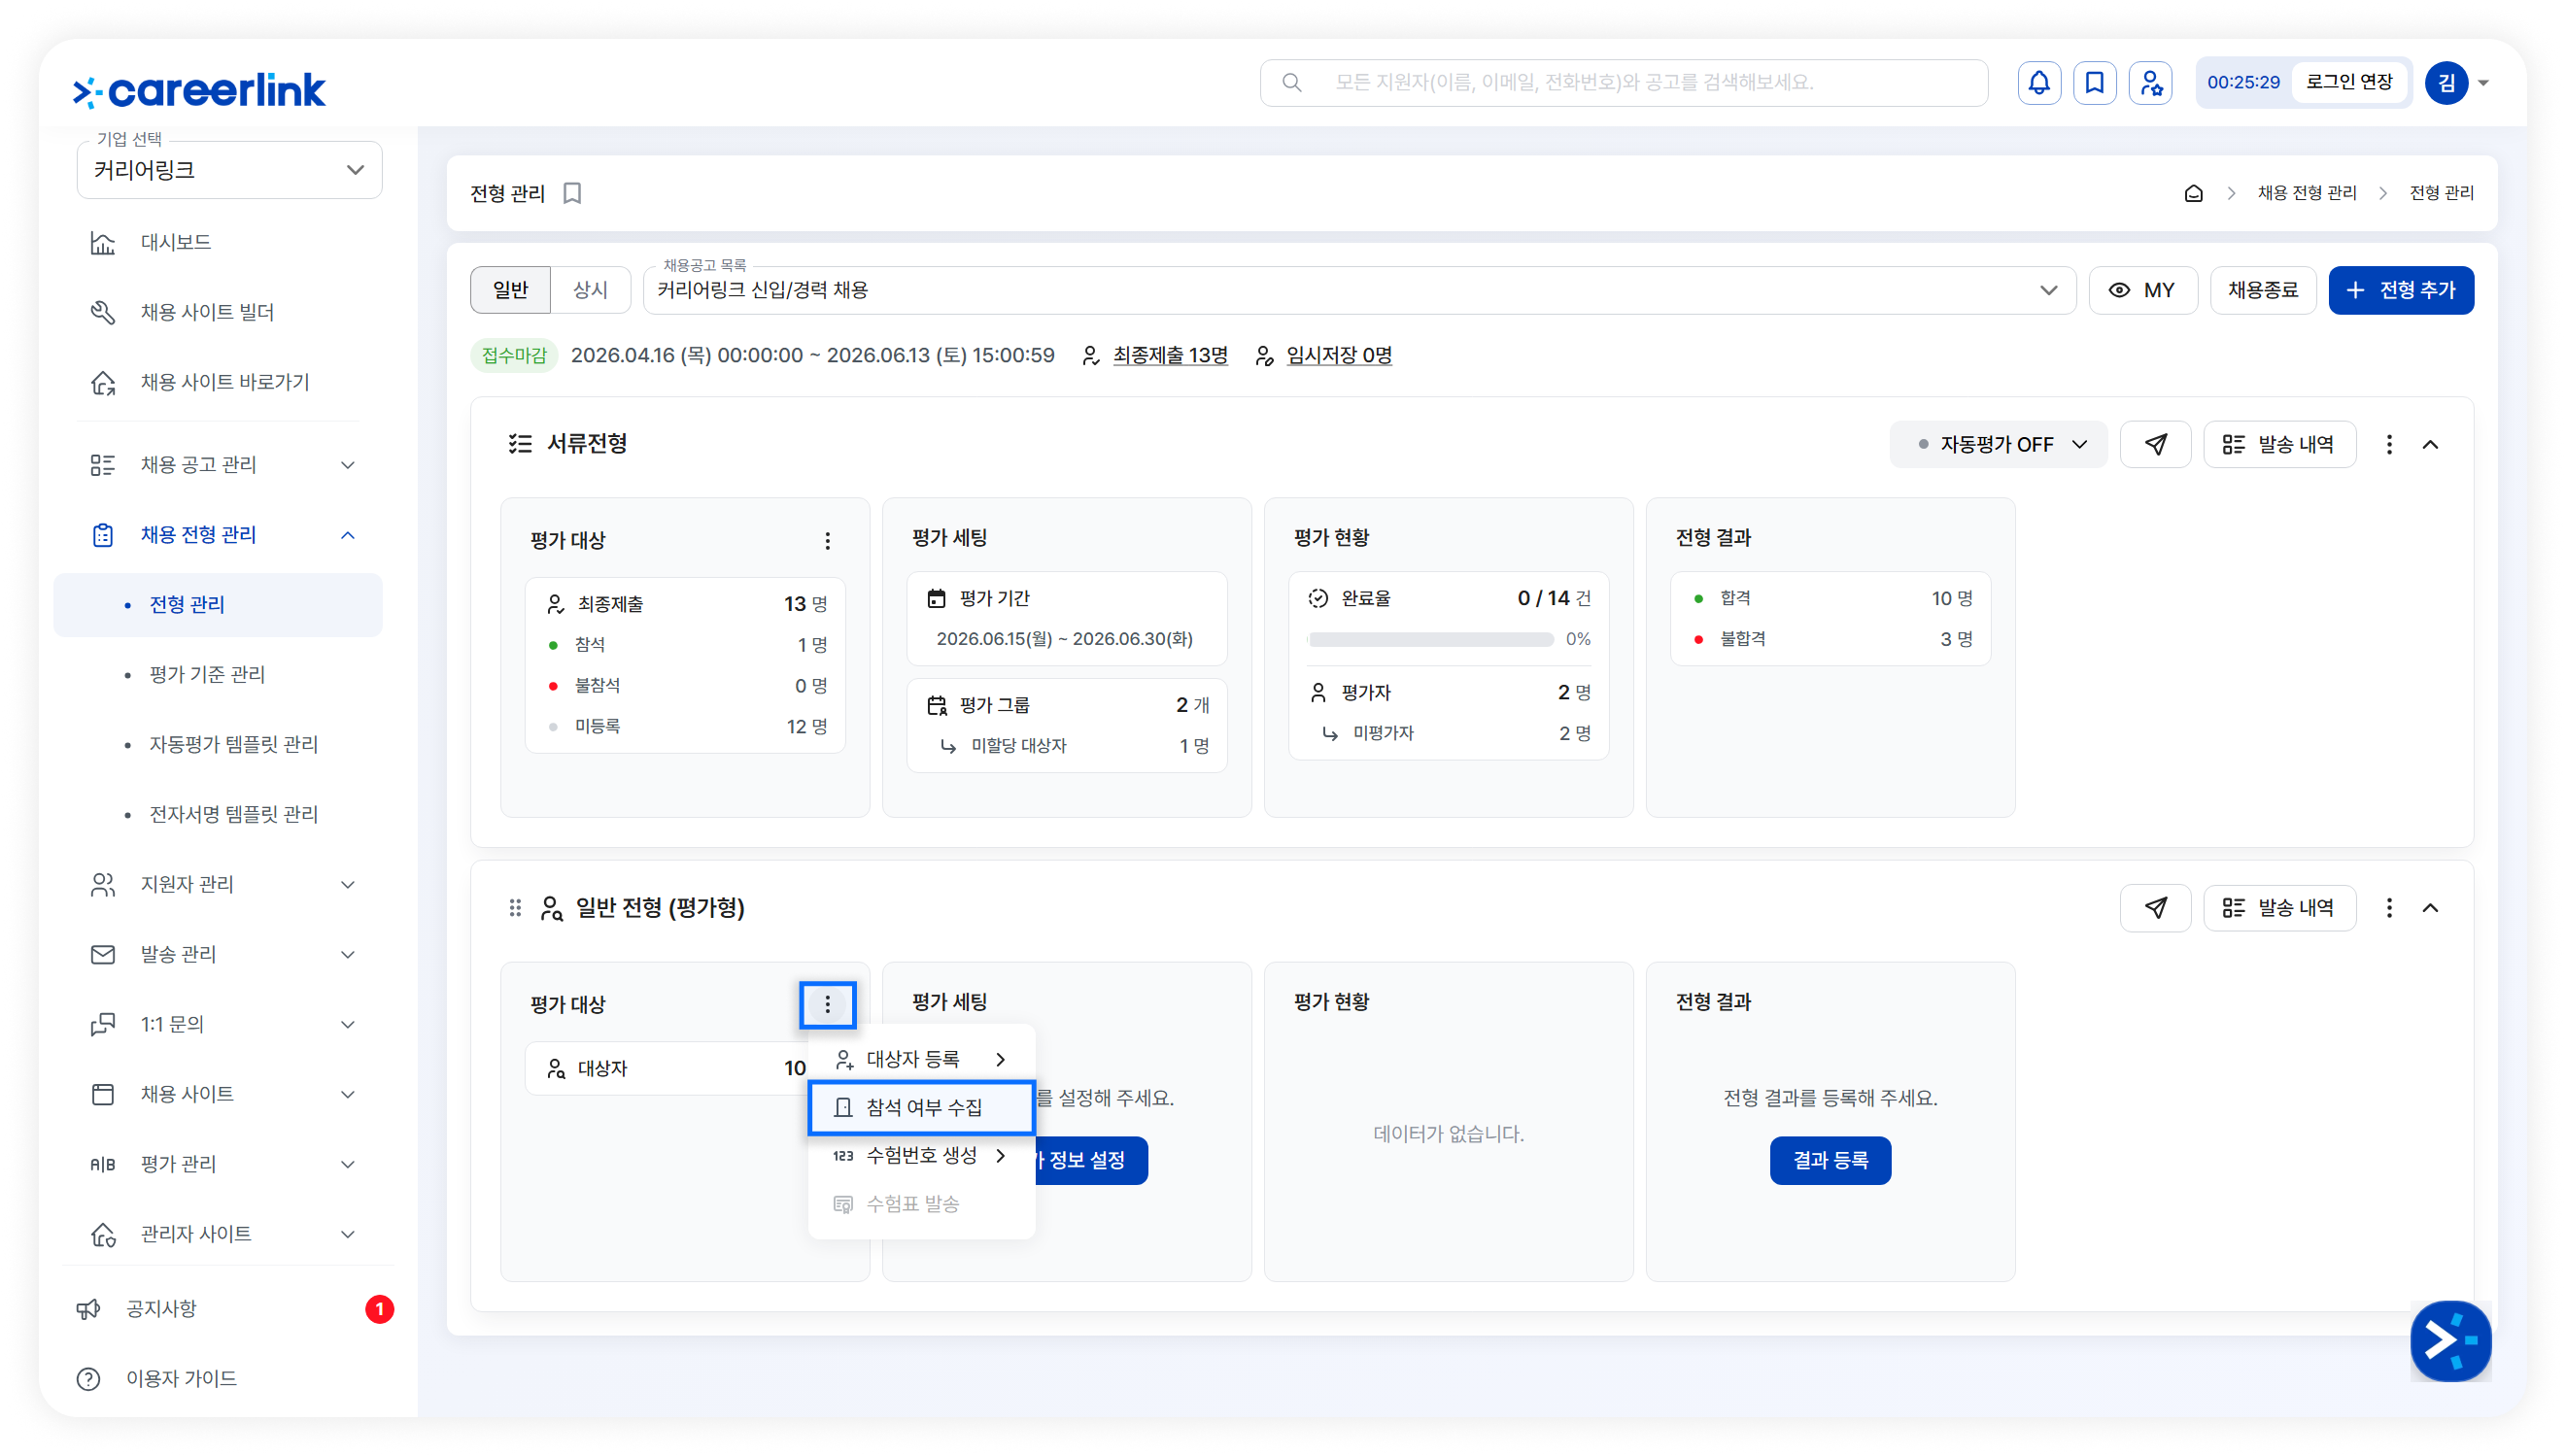Click send icon in 일반 전형 header

(2155, 908)
